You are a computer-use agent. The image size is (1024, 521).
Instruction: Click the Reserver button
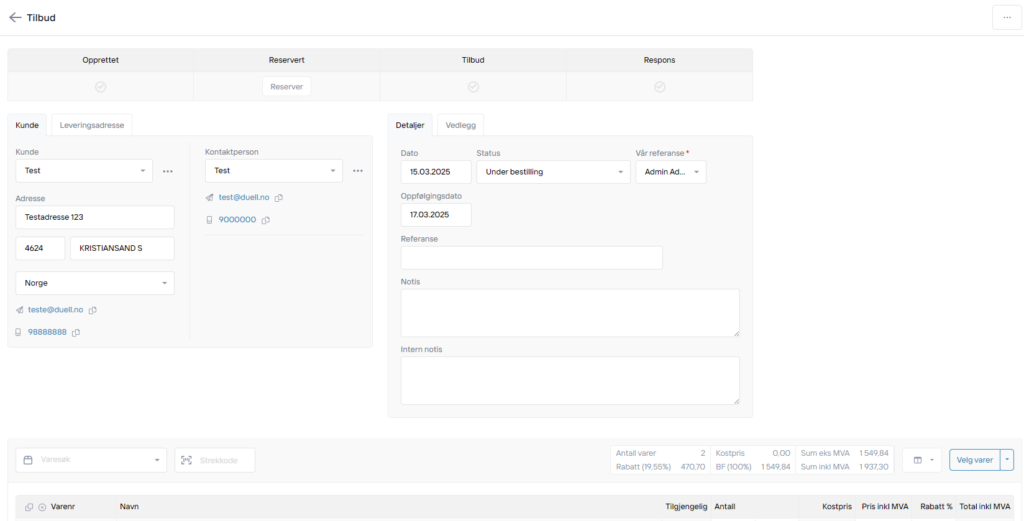[x=287, y=87]
